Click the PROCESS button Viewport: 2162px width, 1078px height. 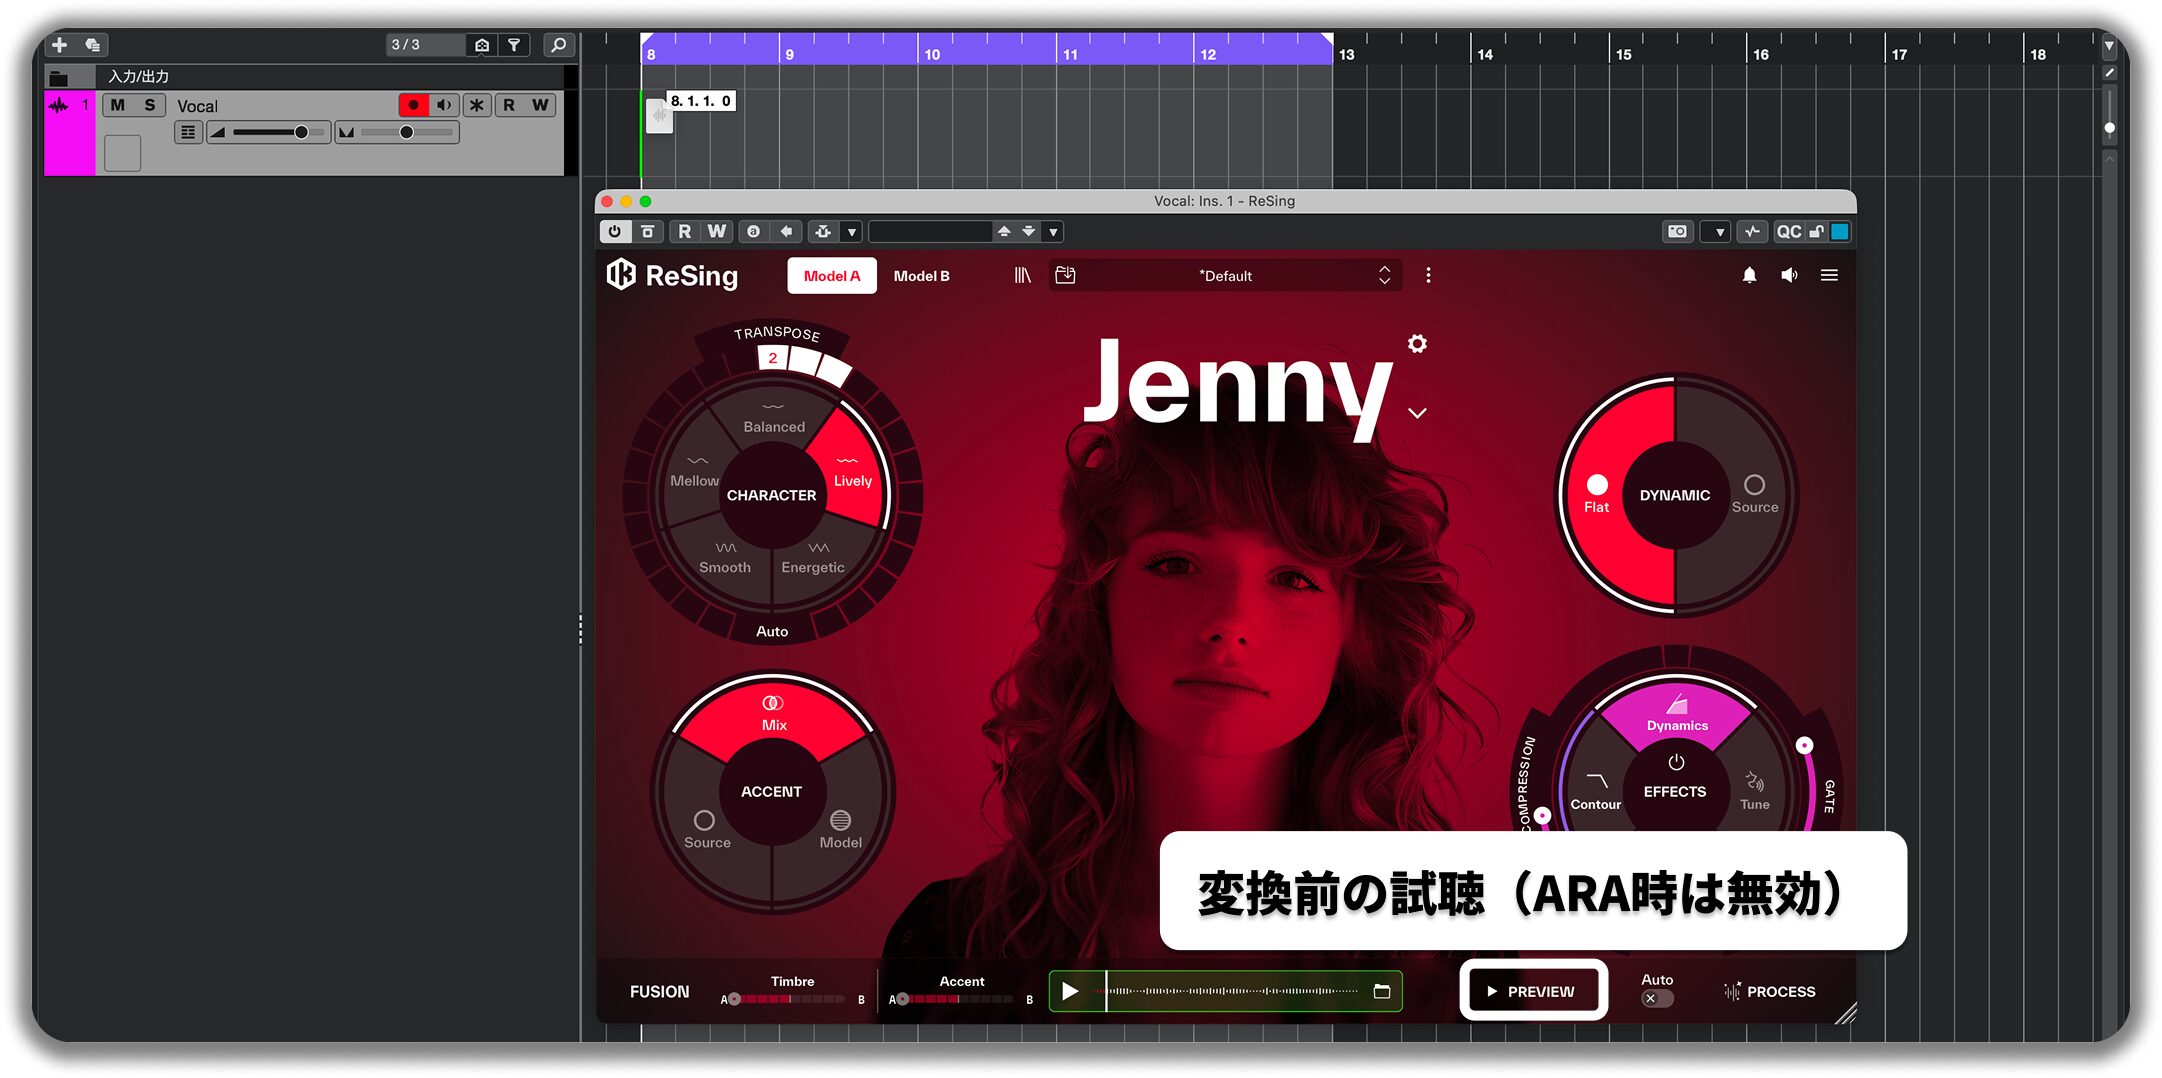(1769, 991)
